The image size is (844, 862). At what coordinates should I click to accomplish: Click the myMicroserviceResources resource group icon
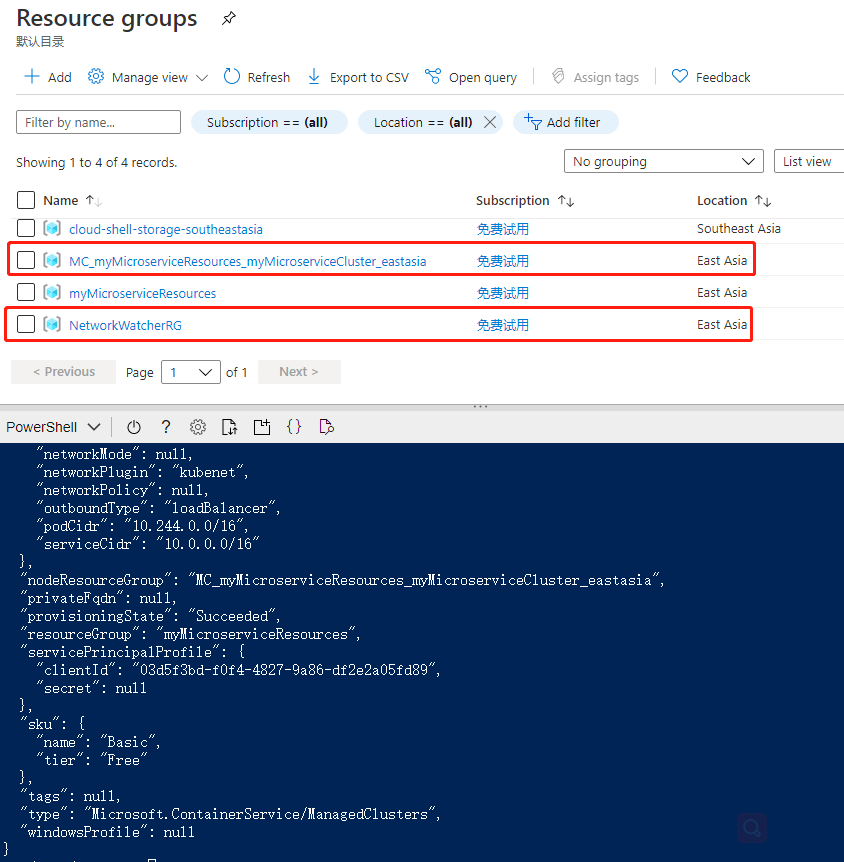click(x=52, y=292)
